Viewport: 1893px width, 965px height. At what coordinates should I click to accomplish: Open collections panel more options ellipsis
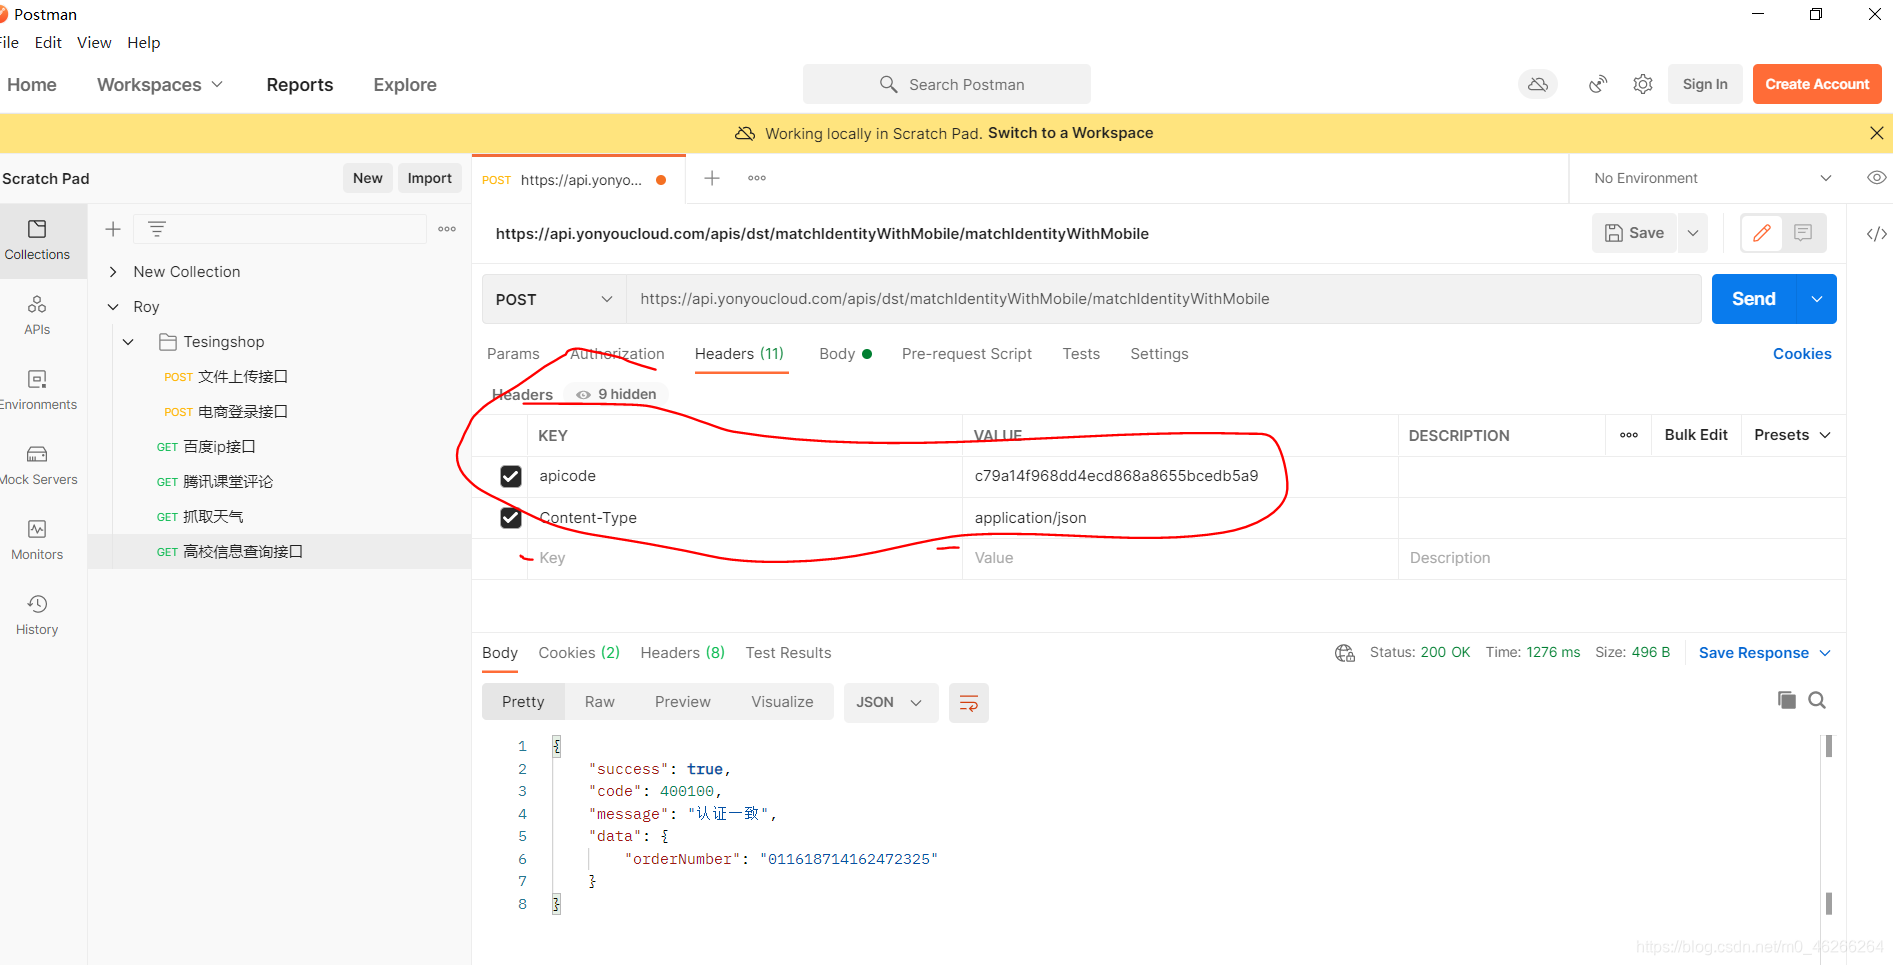tap(447, 229)
